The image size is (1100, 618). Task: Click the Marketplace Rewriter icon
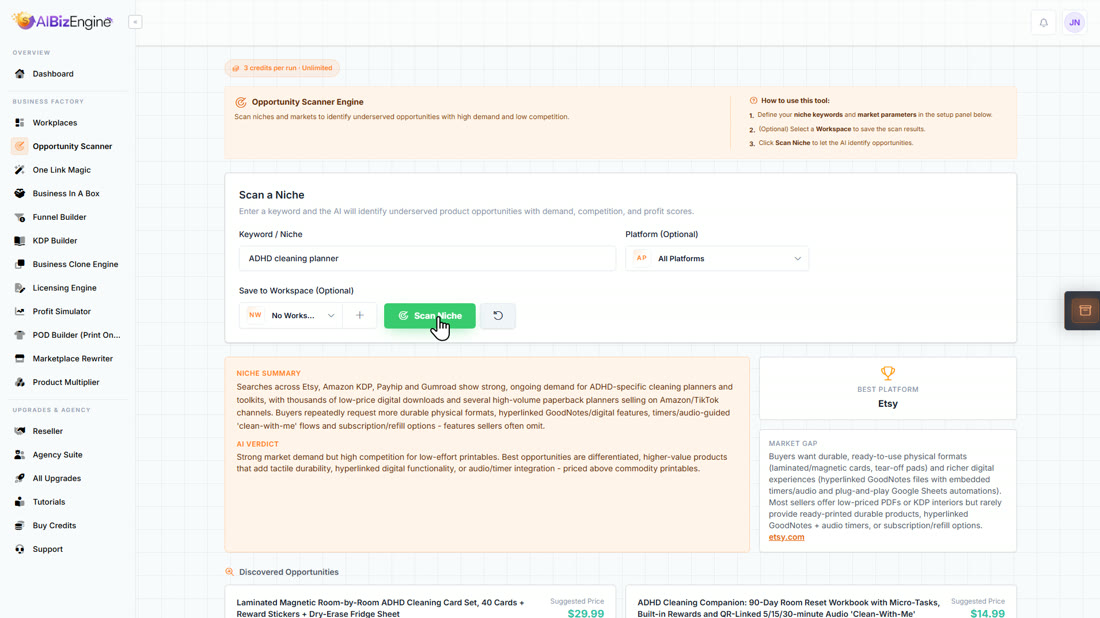pos(20,358)
